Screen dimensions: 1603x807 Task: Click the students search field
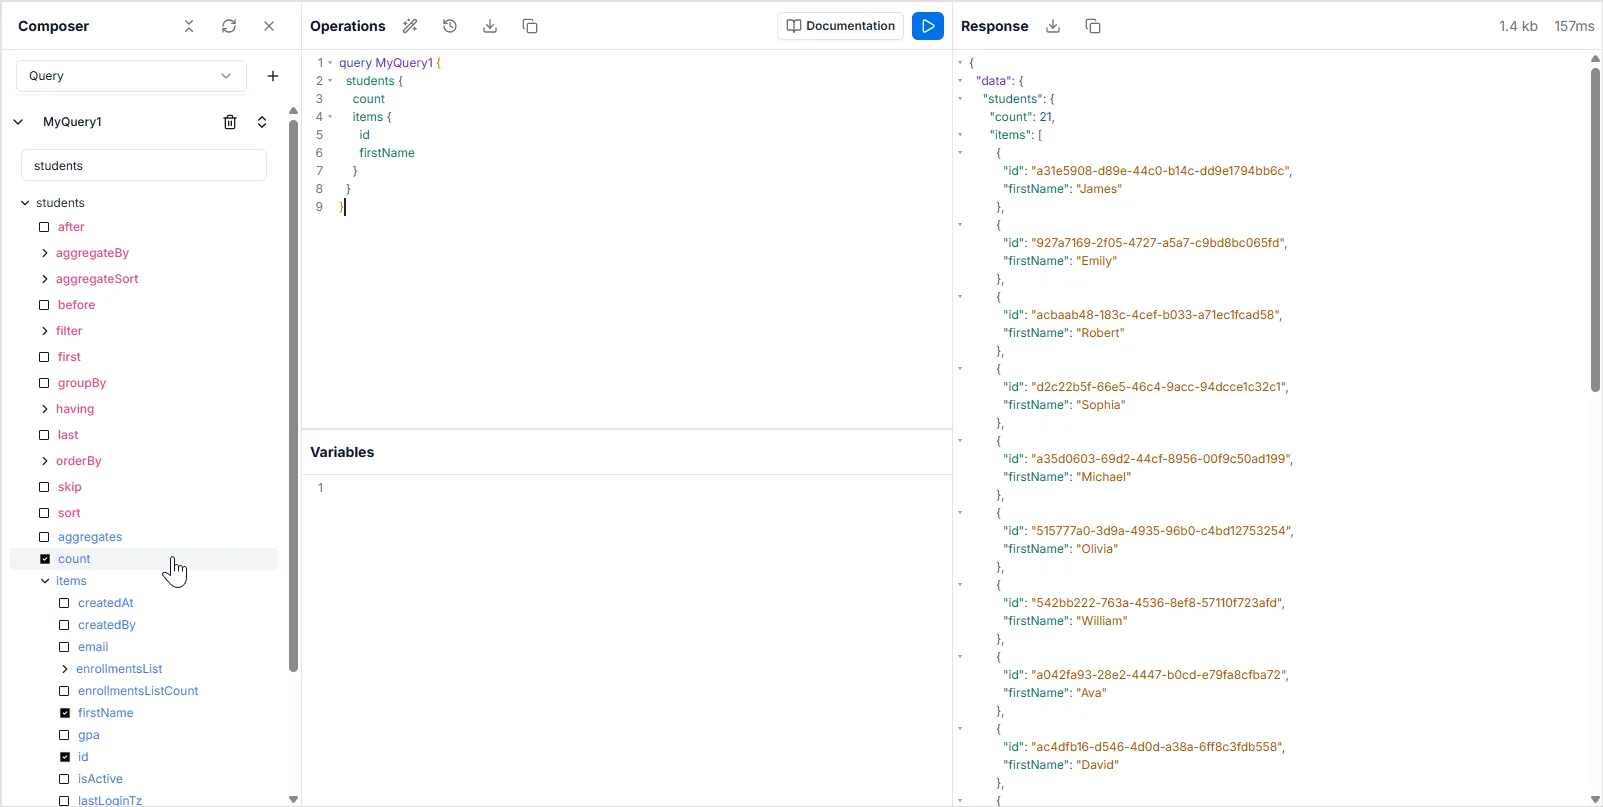[144, 166]
